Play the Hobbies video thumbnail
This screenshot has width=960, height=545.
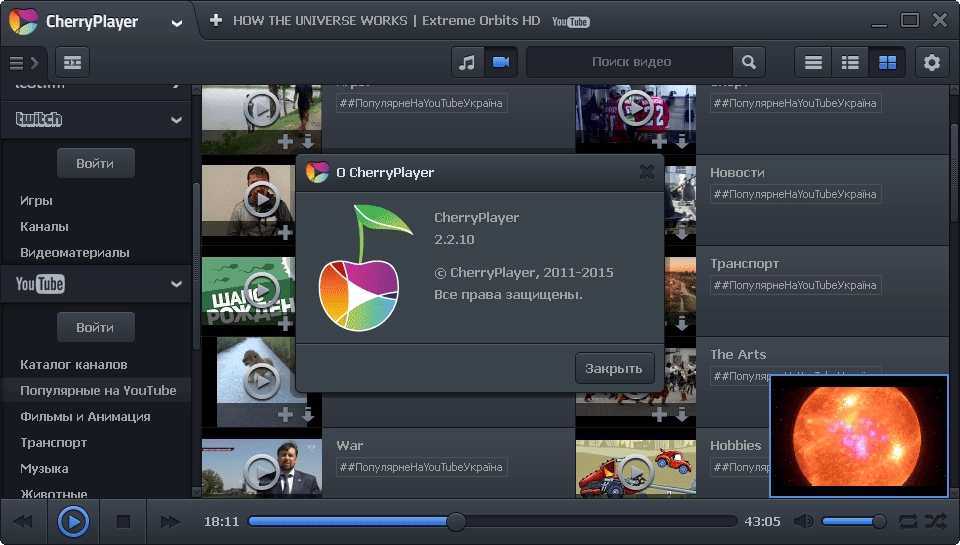coord(636,472)
